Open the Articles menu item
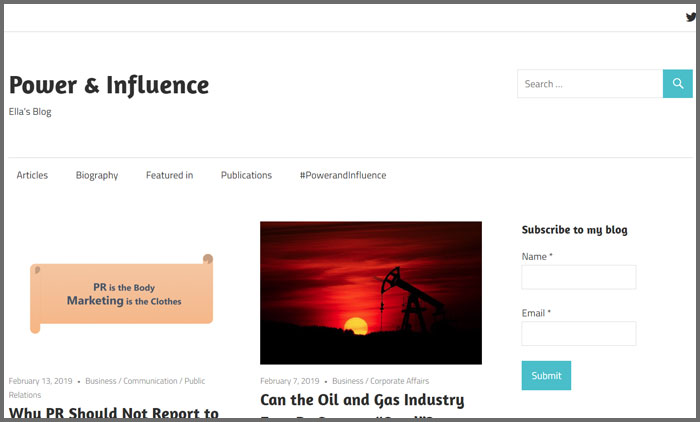700x422 pixels. pos(32,175)
